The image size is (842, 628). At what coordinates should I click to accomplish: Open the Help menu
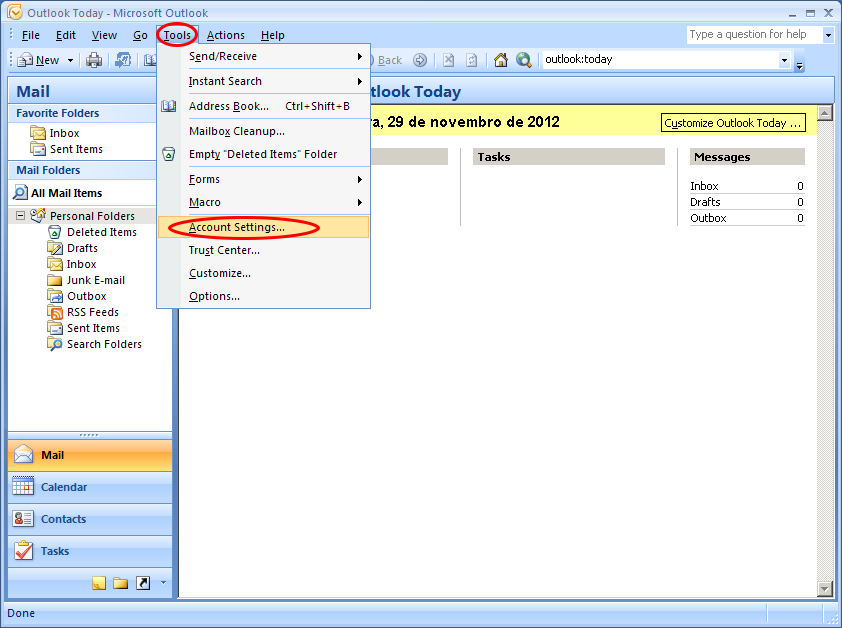273,35
